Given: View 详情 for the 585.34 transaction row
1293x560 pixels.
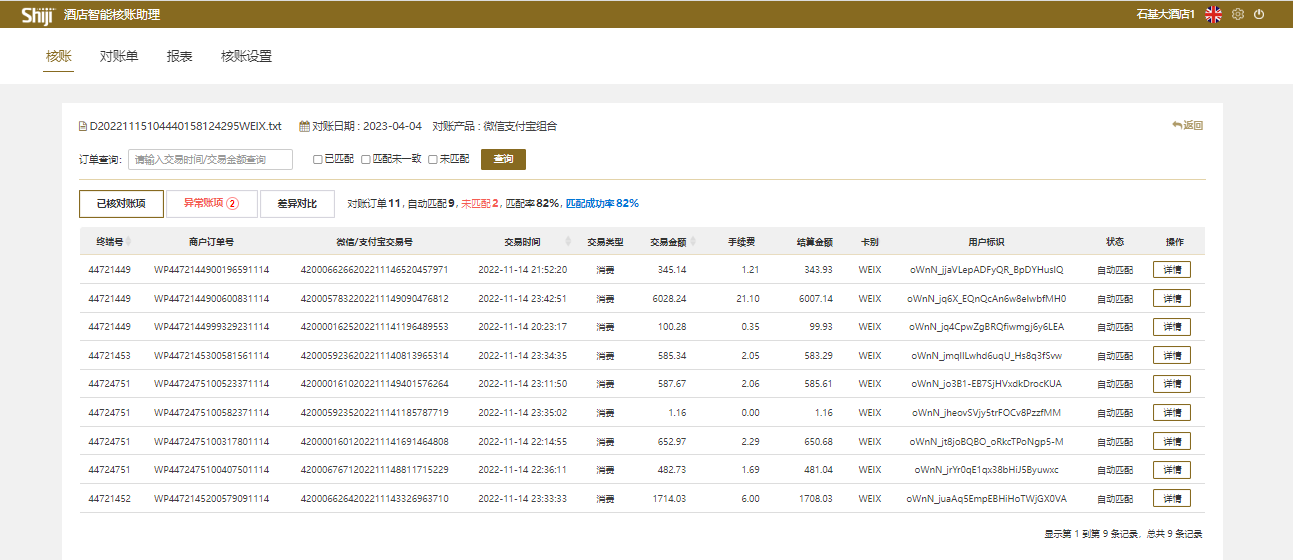Looking at the screenshot, I should 1172,356.
